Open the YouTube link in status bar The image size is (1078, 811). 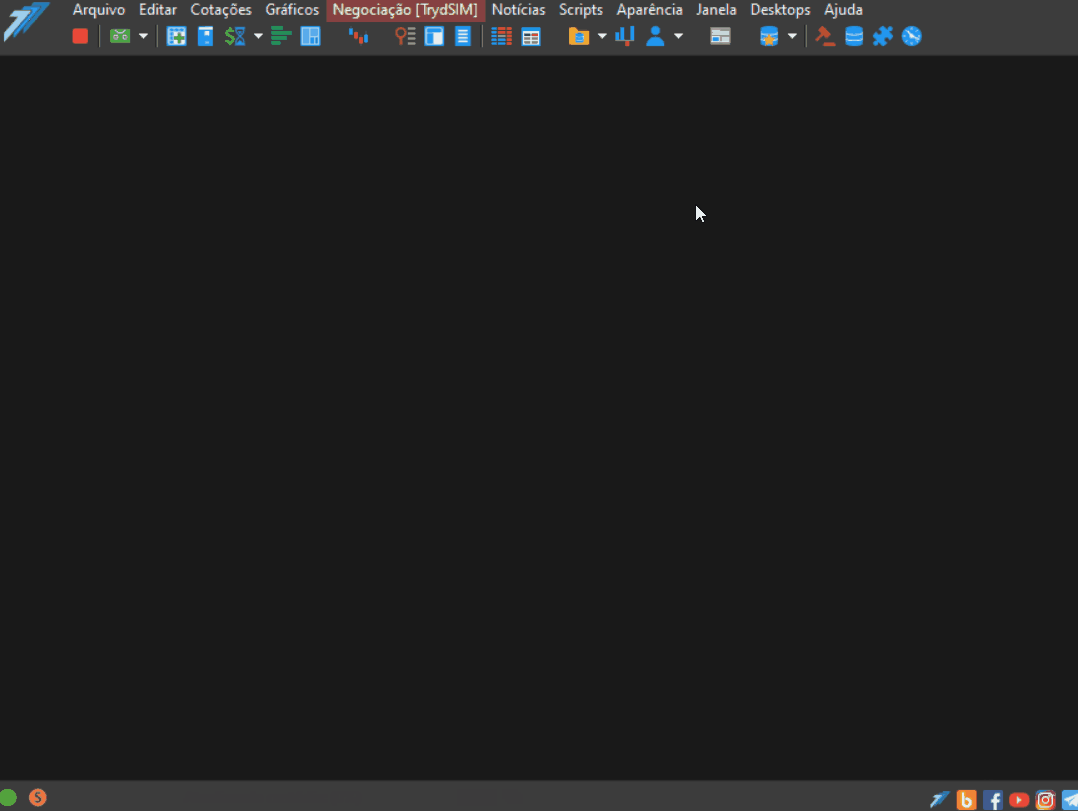pyautogui.click(x=1019, y=800)
